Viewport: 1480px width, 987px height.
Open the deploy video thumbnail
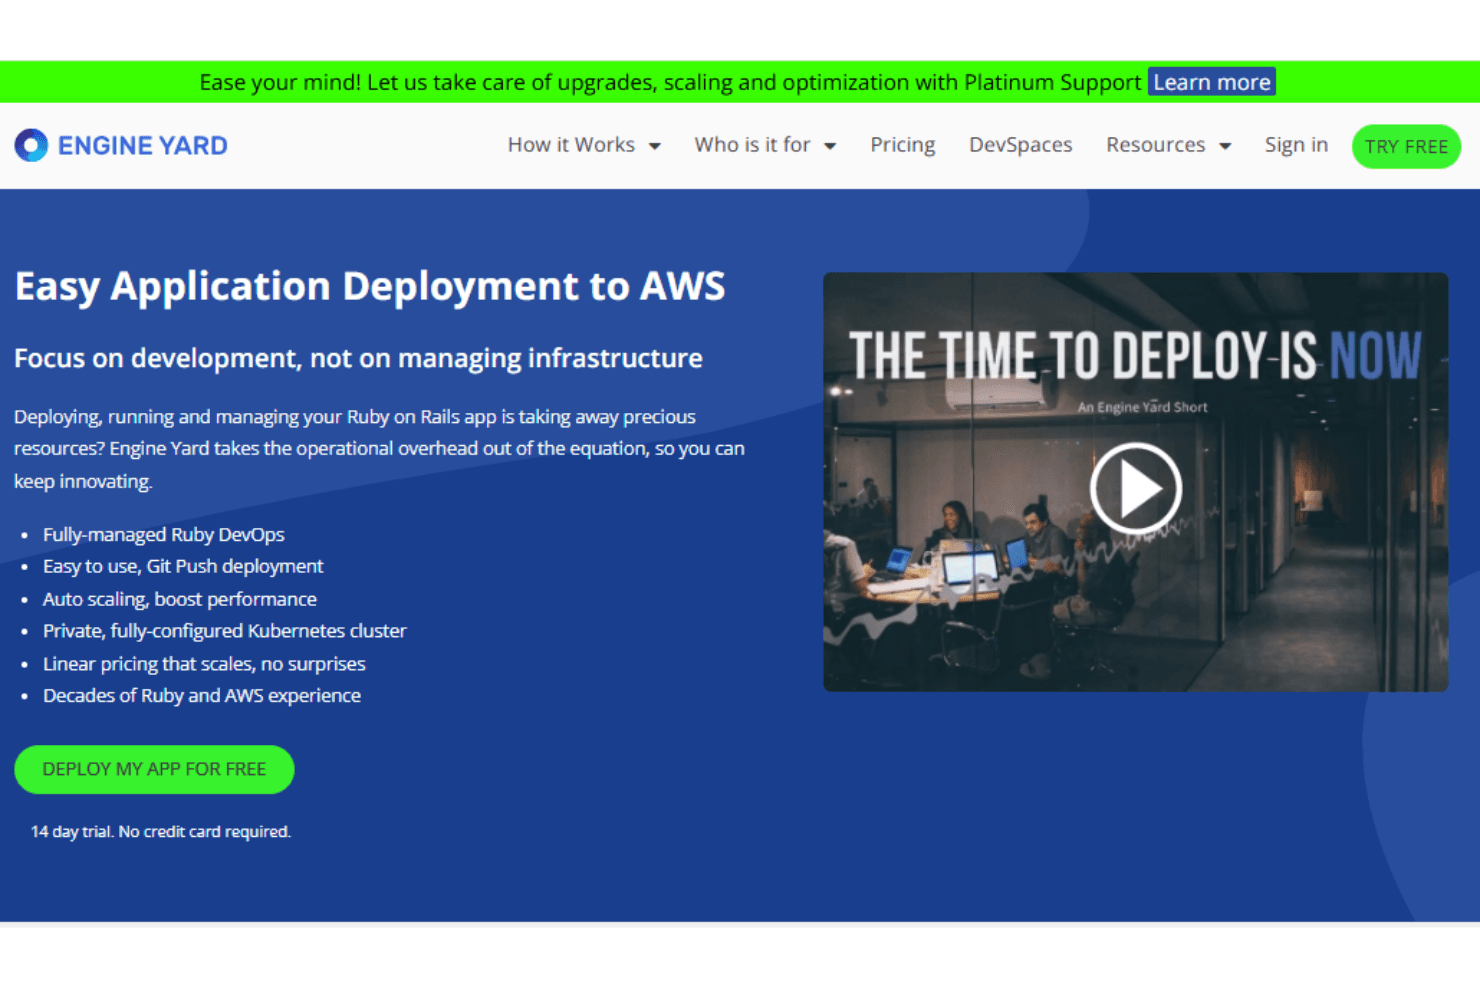[x=1135, y=482]
